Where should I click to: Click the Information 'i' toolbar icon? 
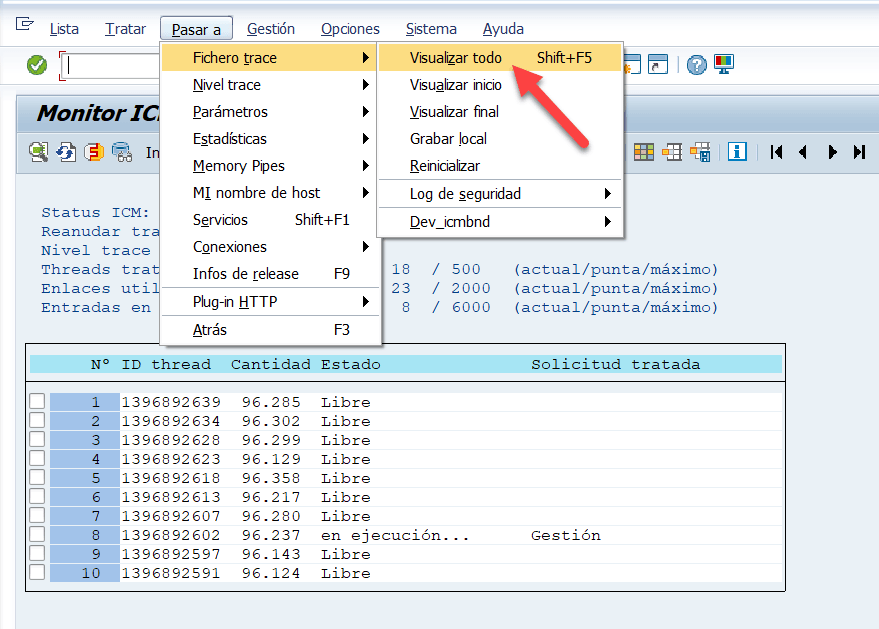(738, 152)
